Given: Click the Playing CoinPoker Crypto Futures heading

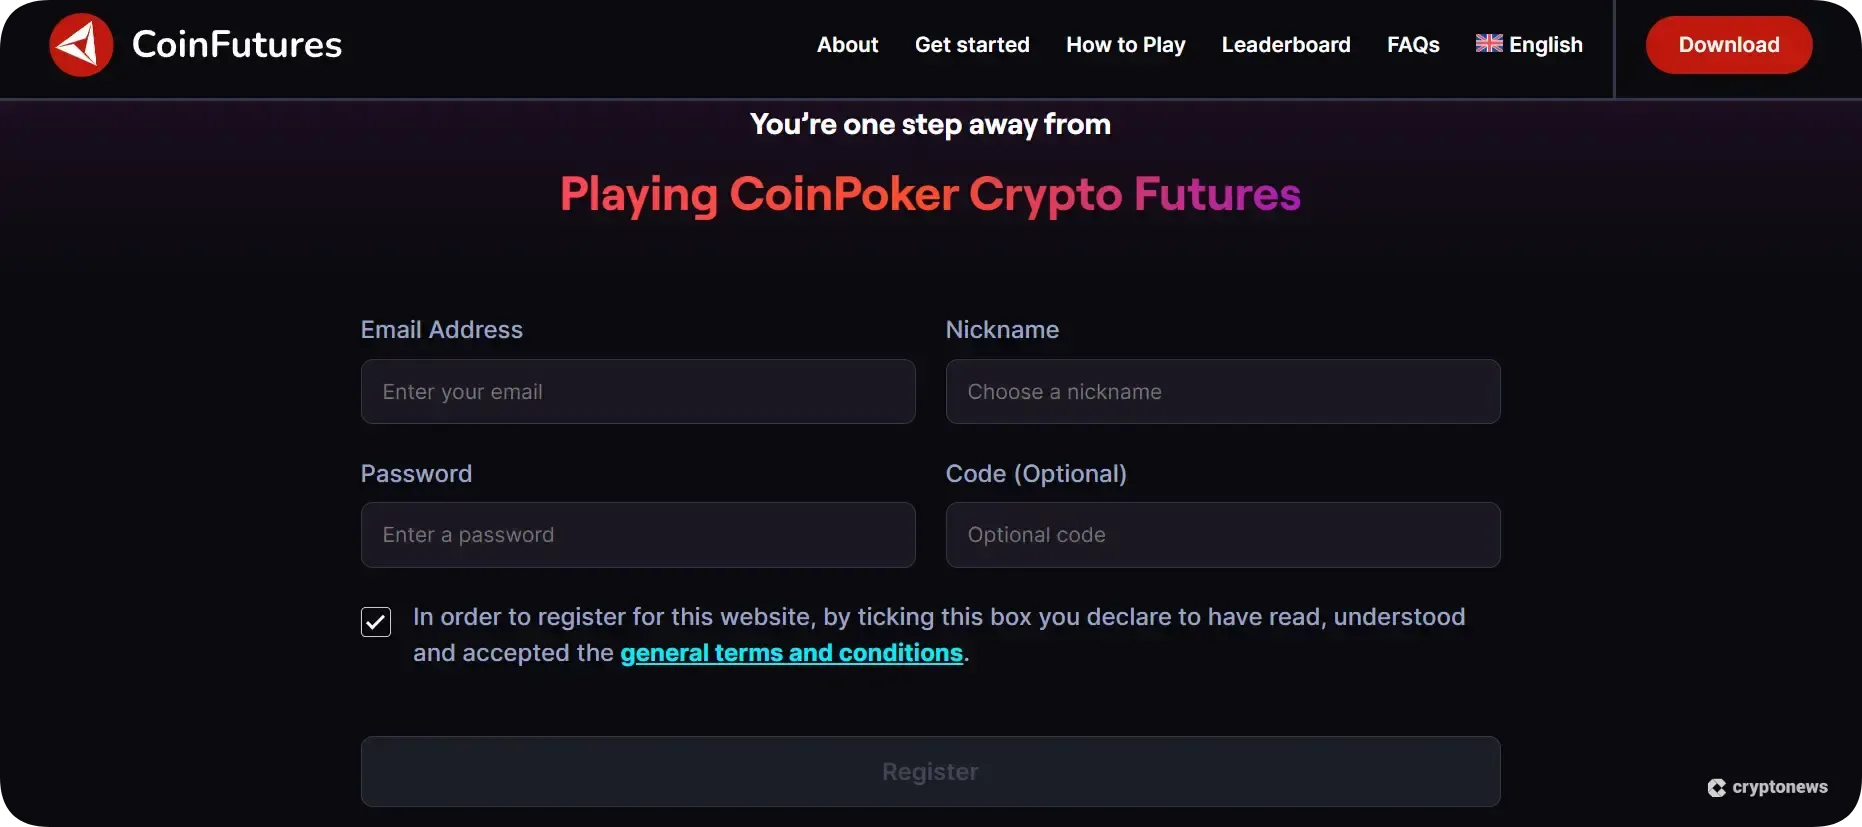Looking at the screenshot, I should pyautogui.click(x=930, y=195).
